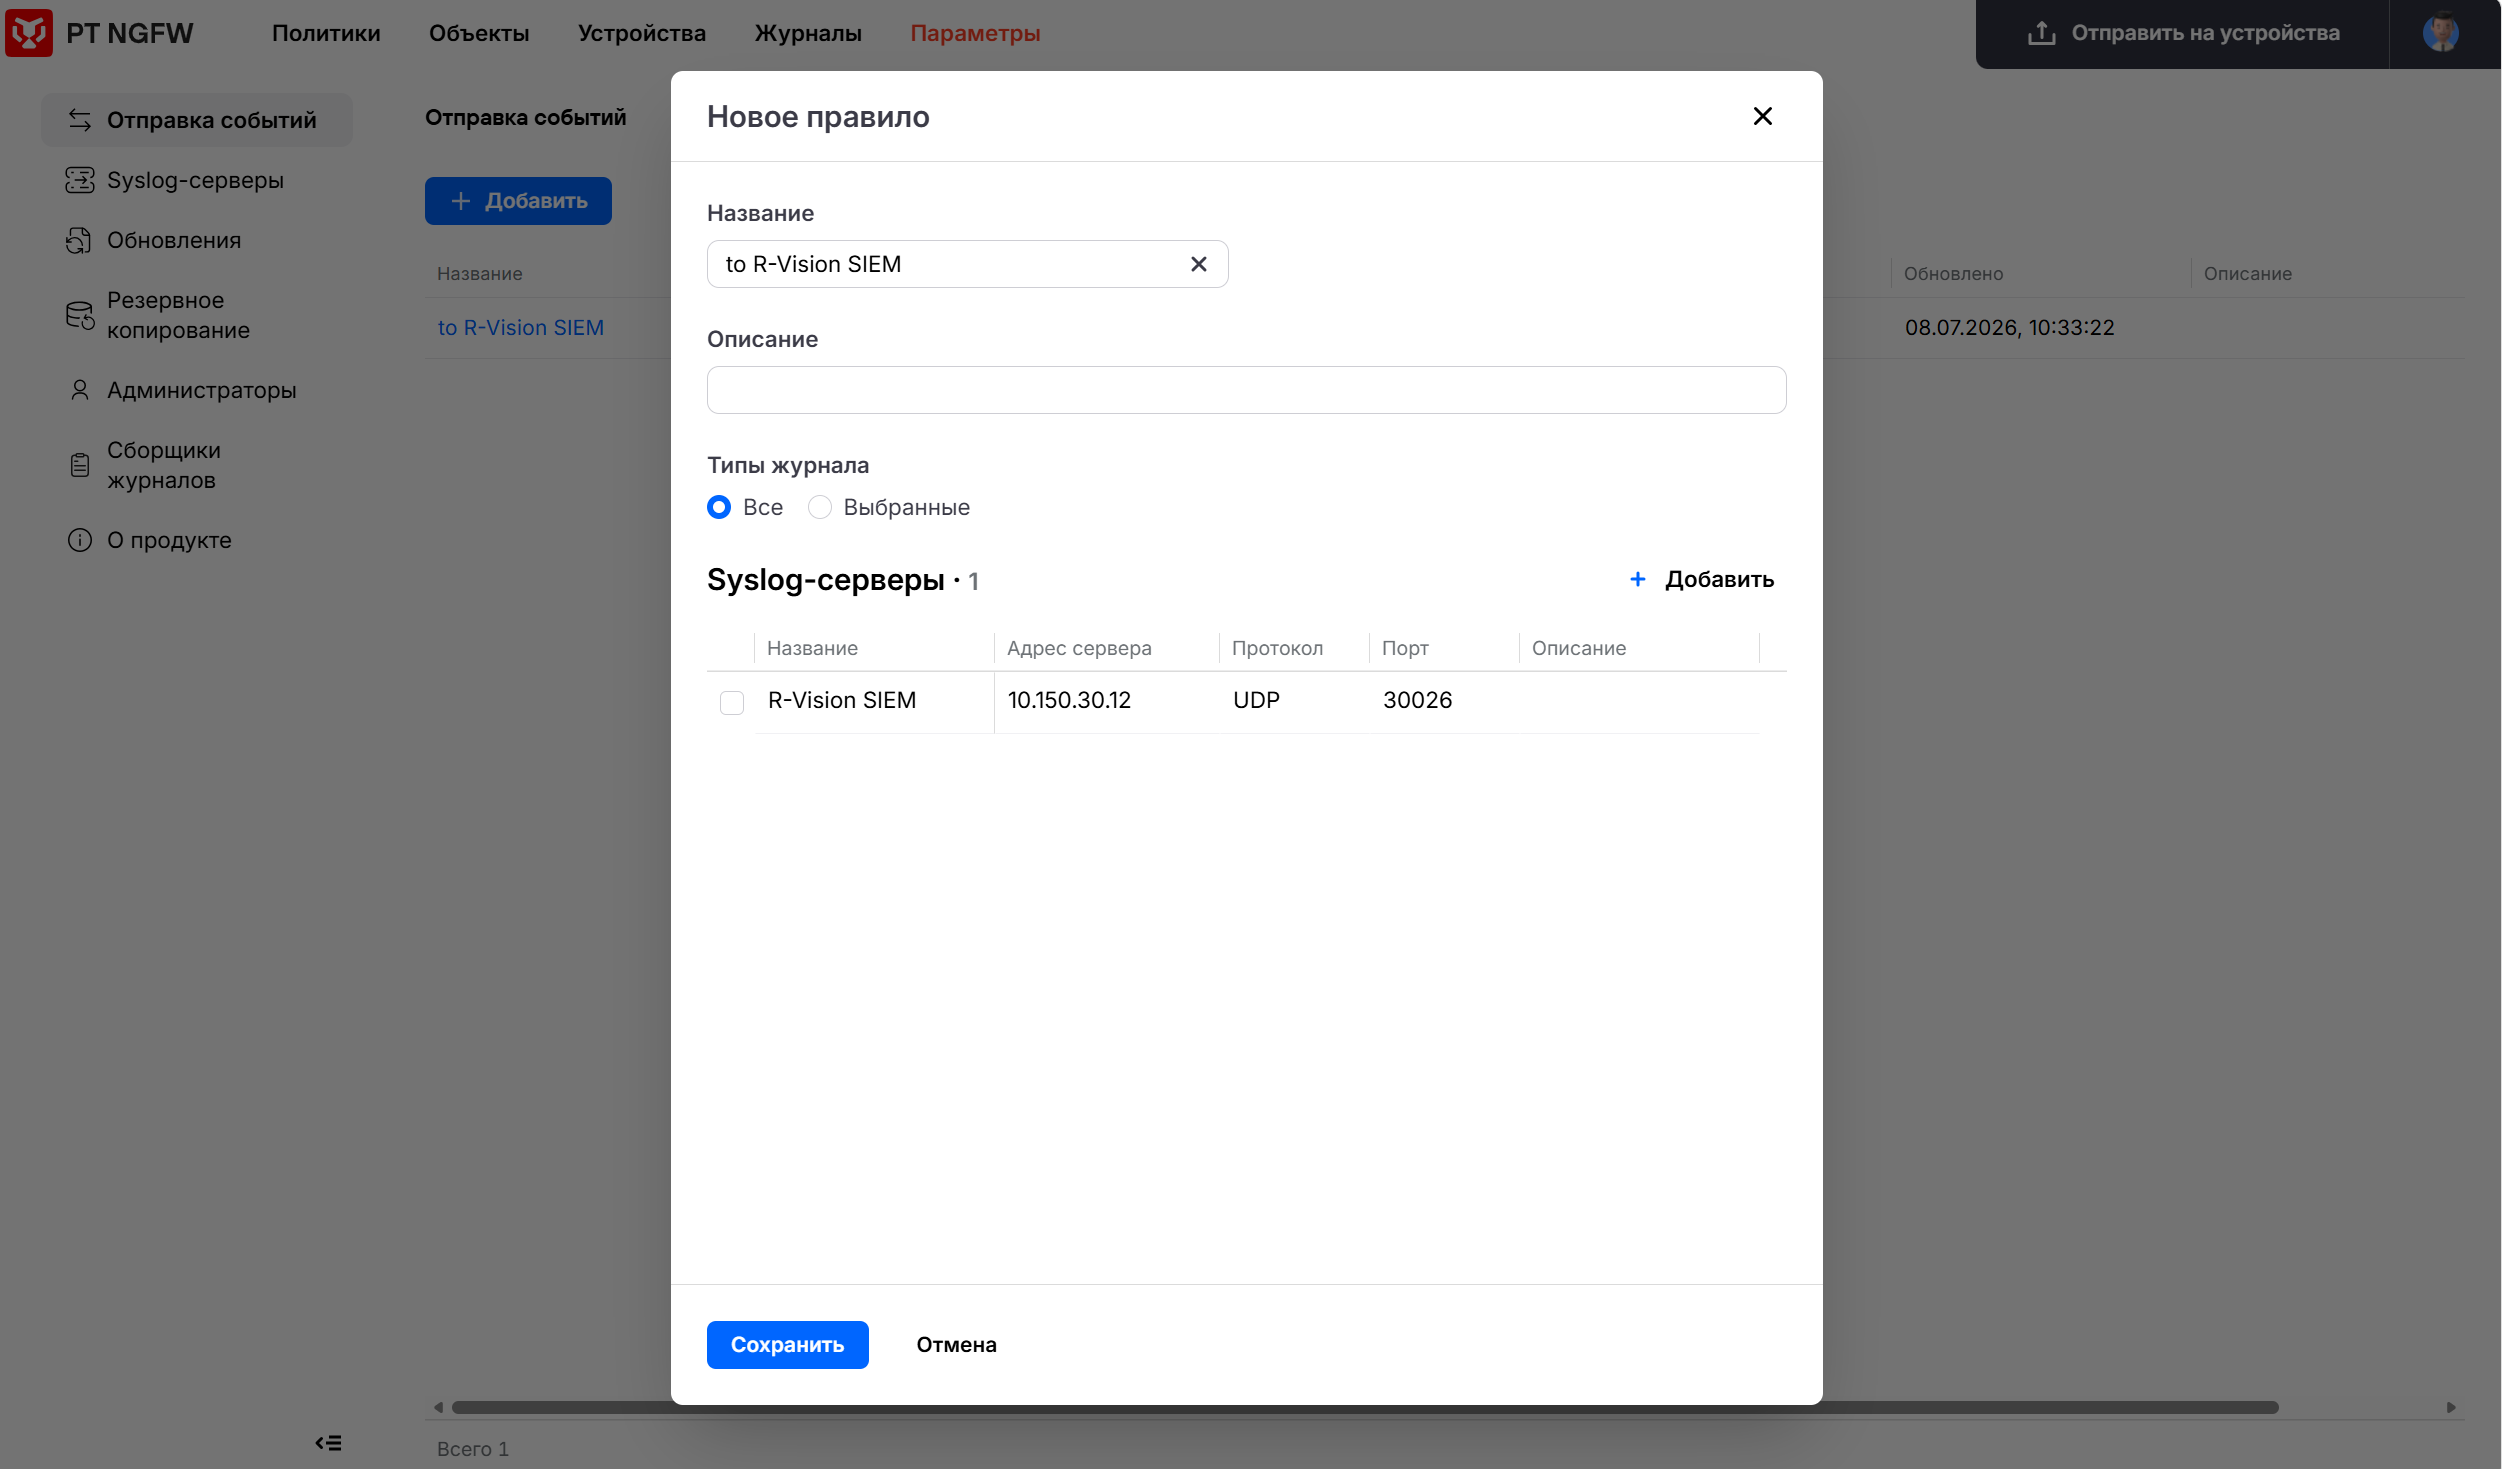Screen dimensions: 2502x1469
Task: Click the Сохранить button
Action: pos(787,1344)
